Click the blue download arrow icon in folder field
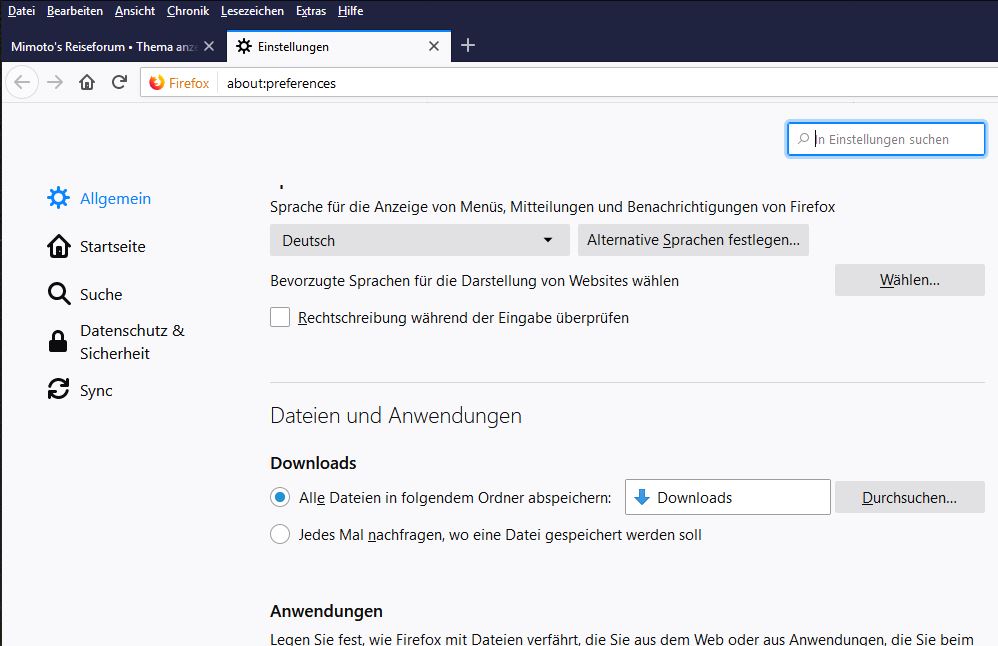 [642, 497]
